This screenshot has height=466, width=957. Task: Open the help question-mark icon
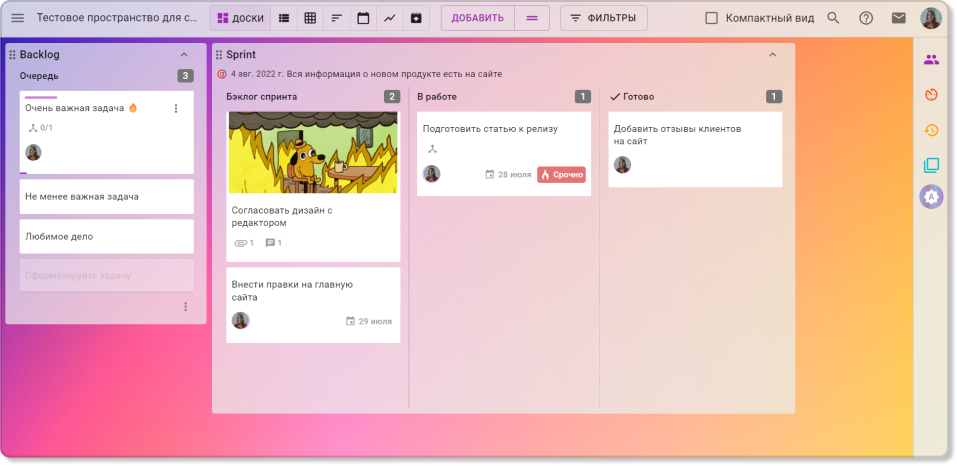click(x=865, y=18)
